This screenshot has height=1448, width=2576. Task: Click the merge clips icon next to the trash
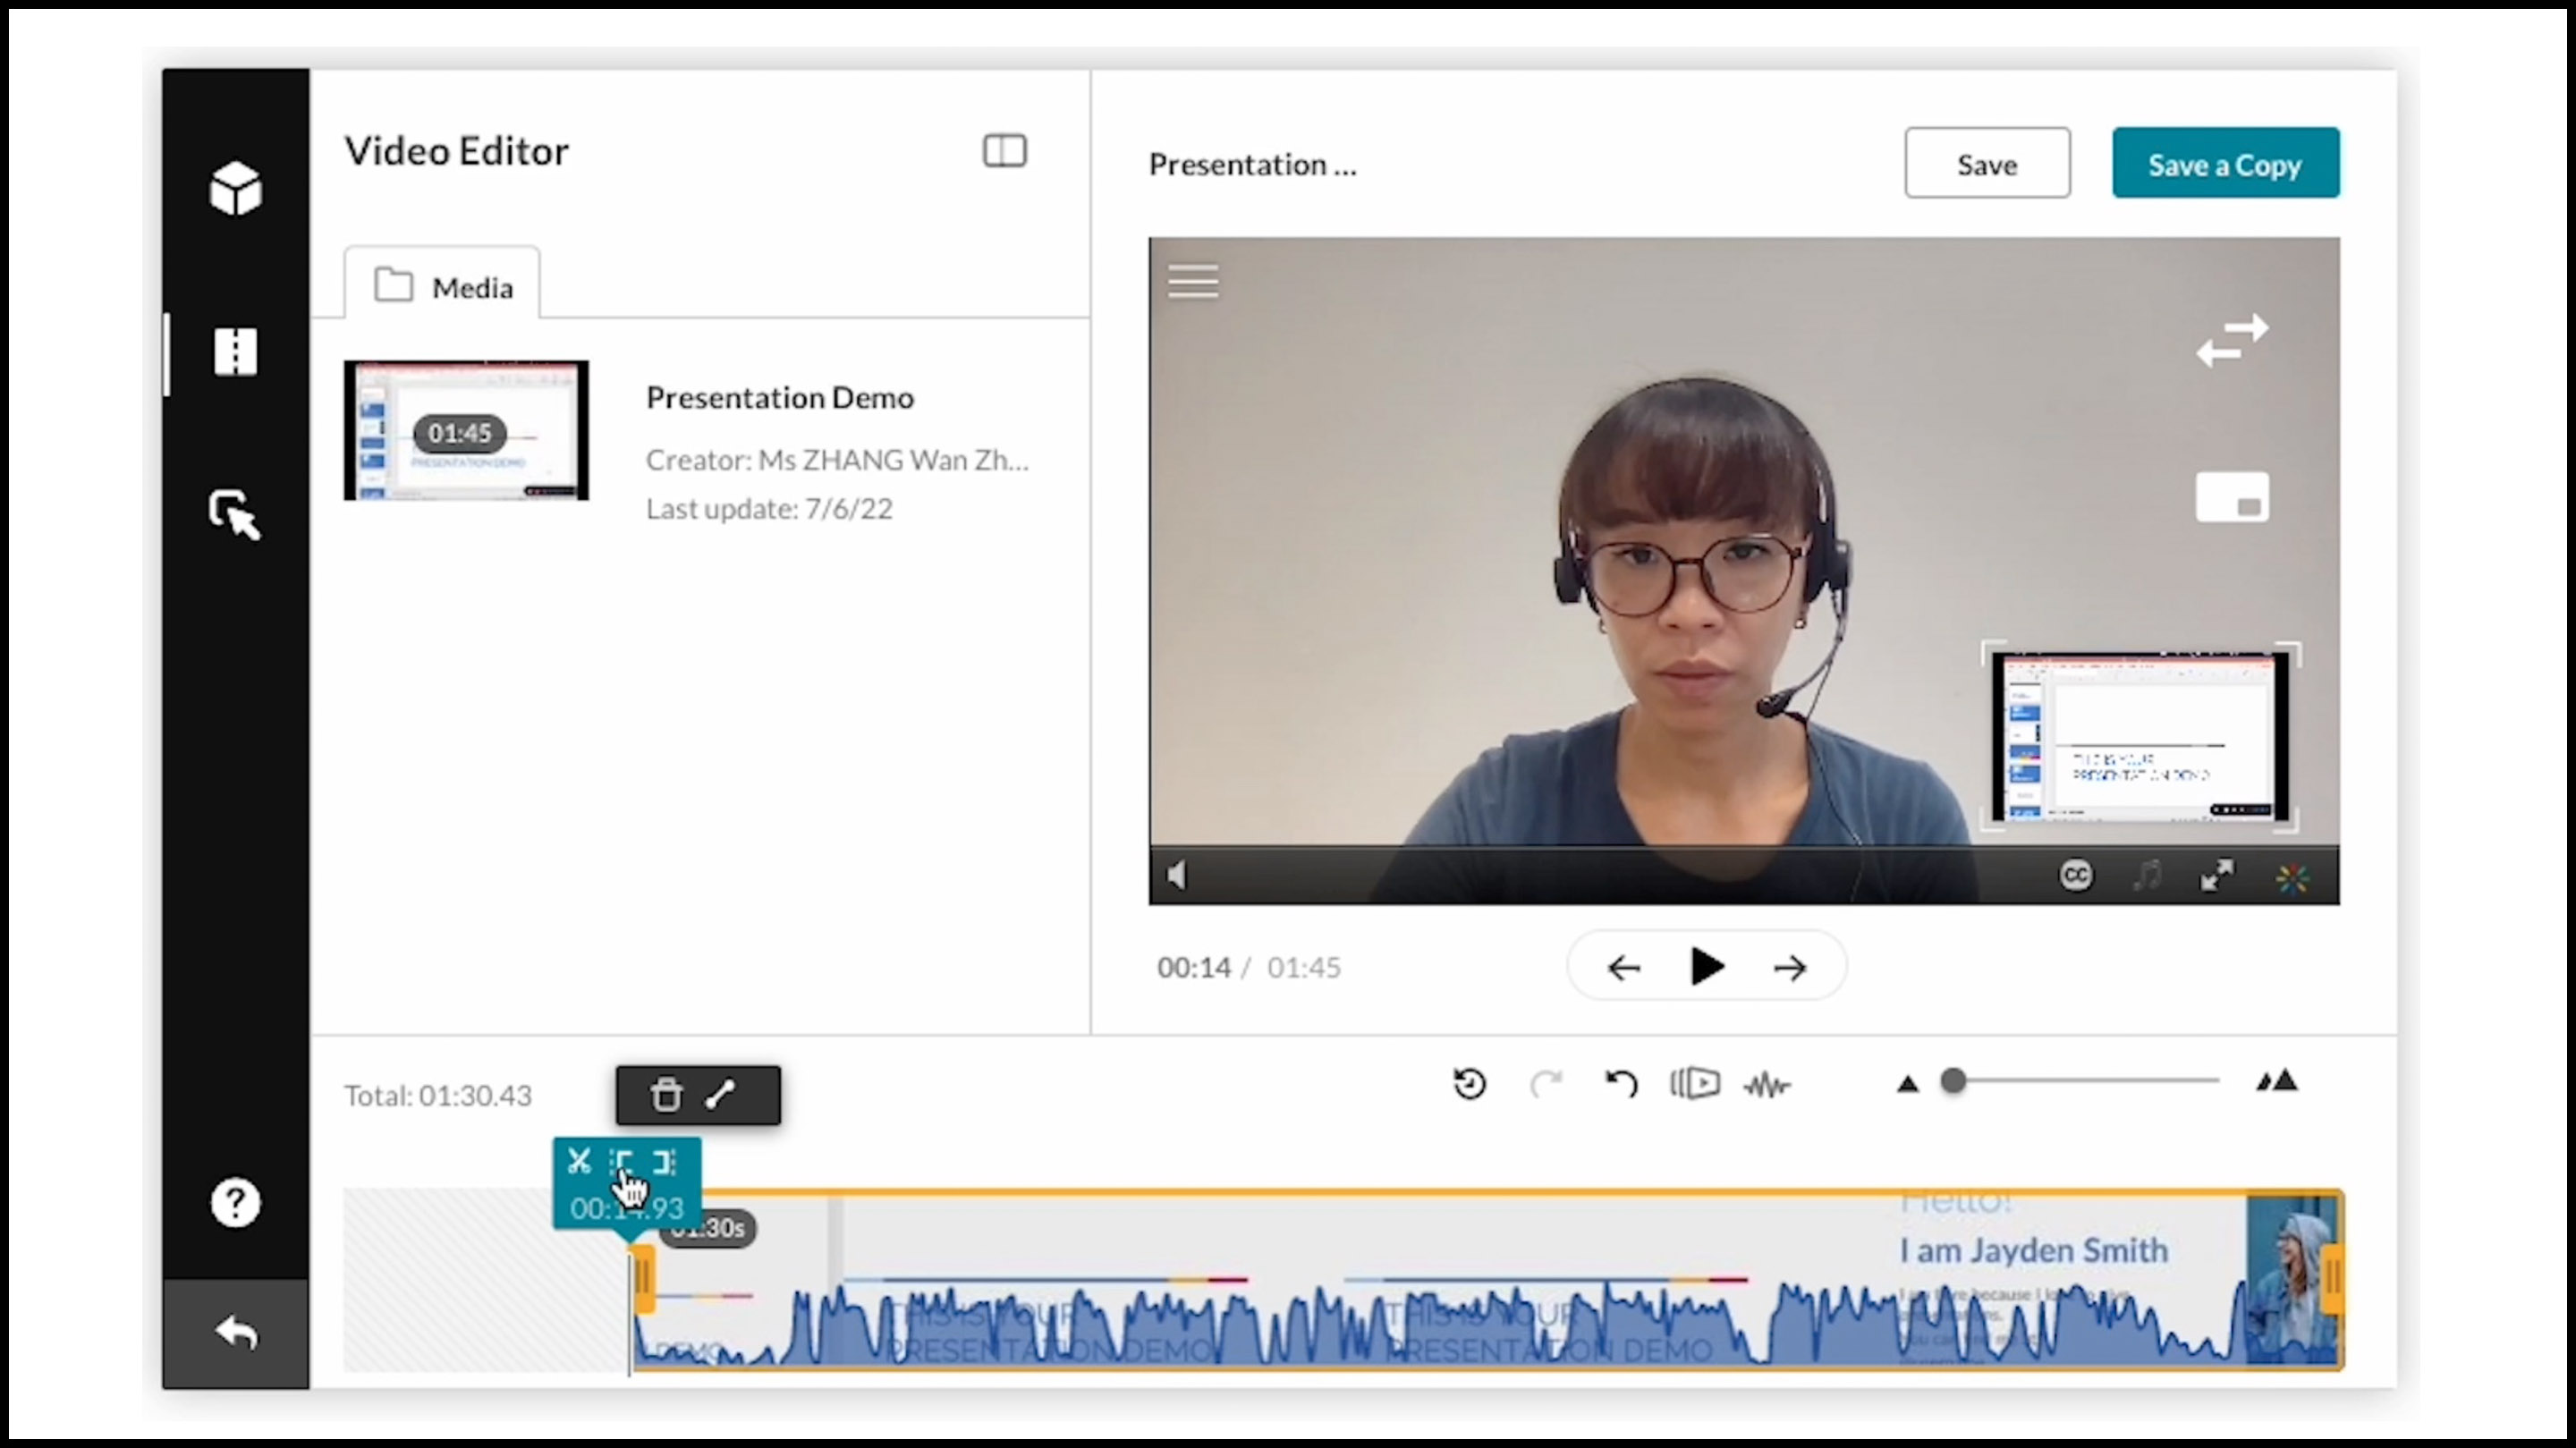click(723, 1095)
